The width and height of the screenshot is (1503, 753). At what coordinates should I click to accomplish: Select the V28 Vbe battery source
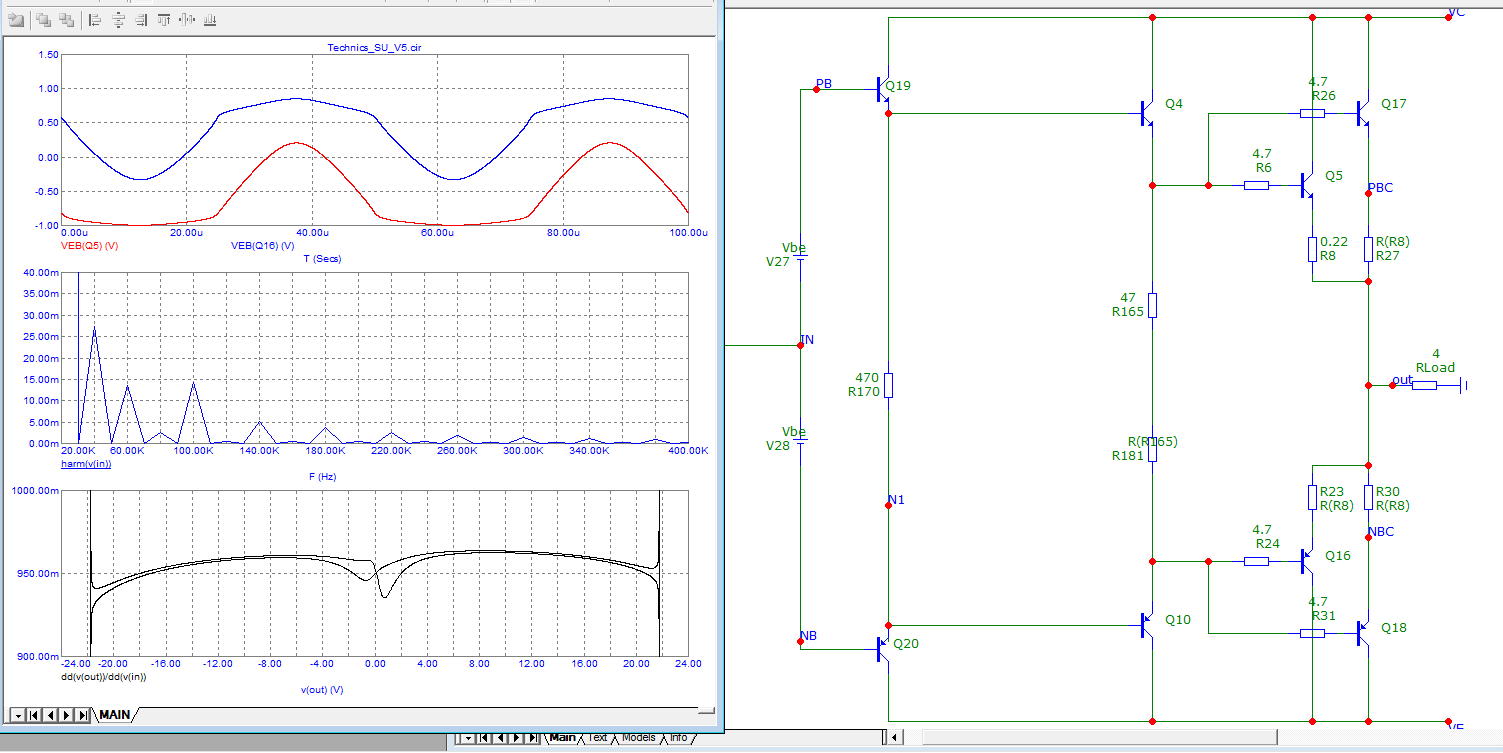tap(801, 440)
